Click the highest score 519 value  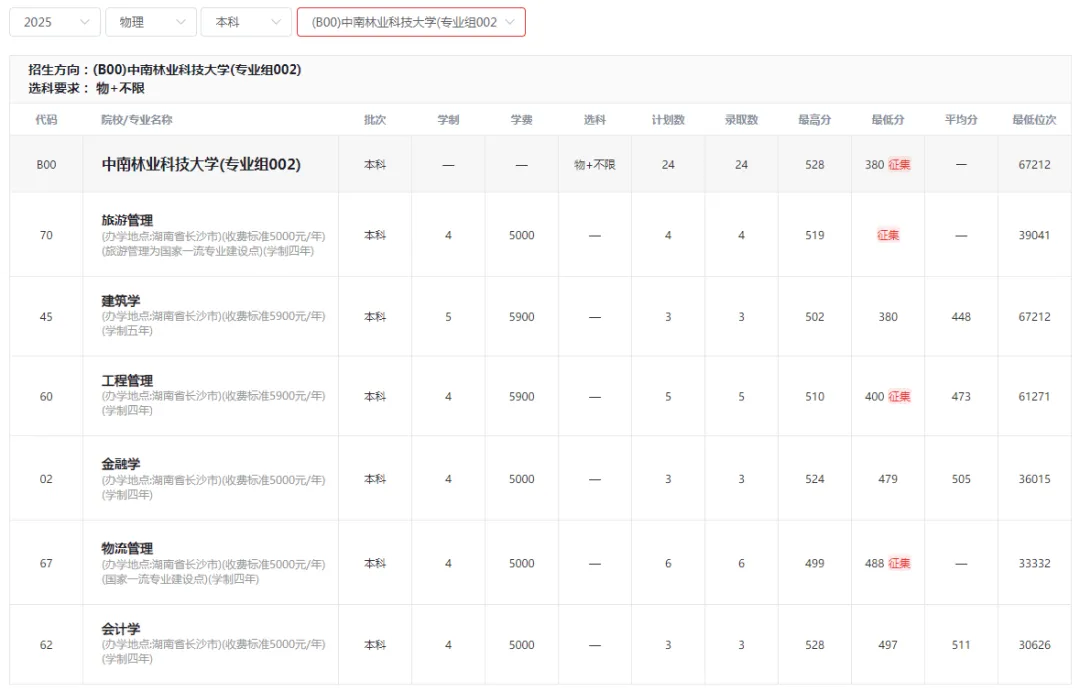pos(815,235)
